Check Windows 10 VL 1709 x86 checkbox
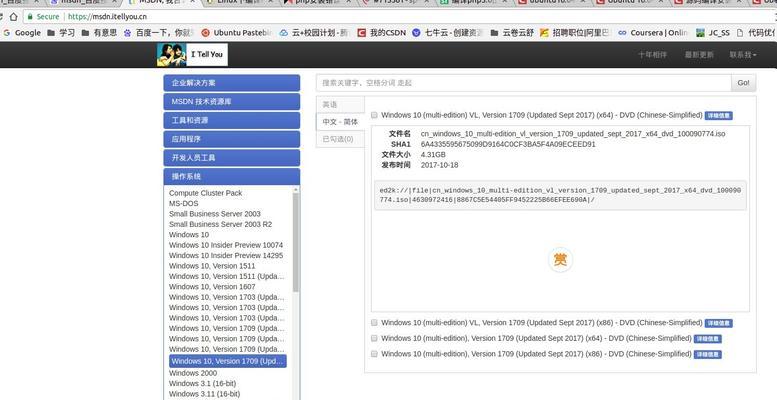 [375, 323]
